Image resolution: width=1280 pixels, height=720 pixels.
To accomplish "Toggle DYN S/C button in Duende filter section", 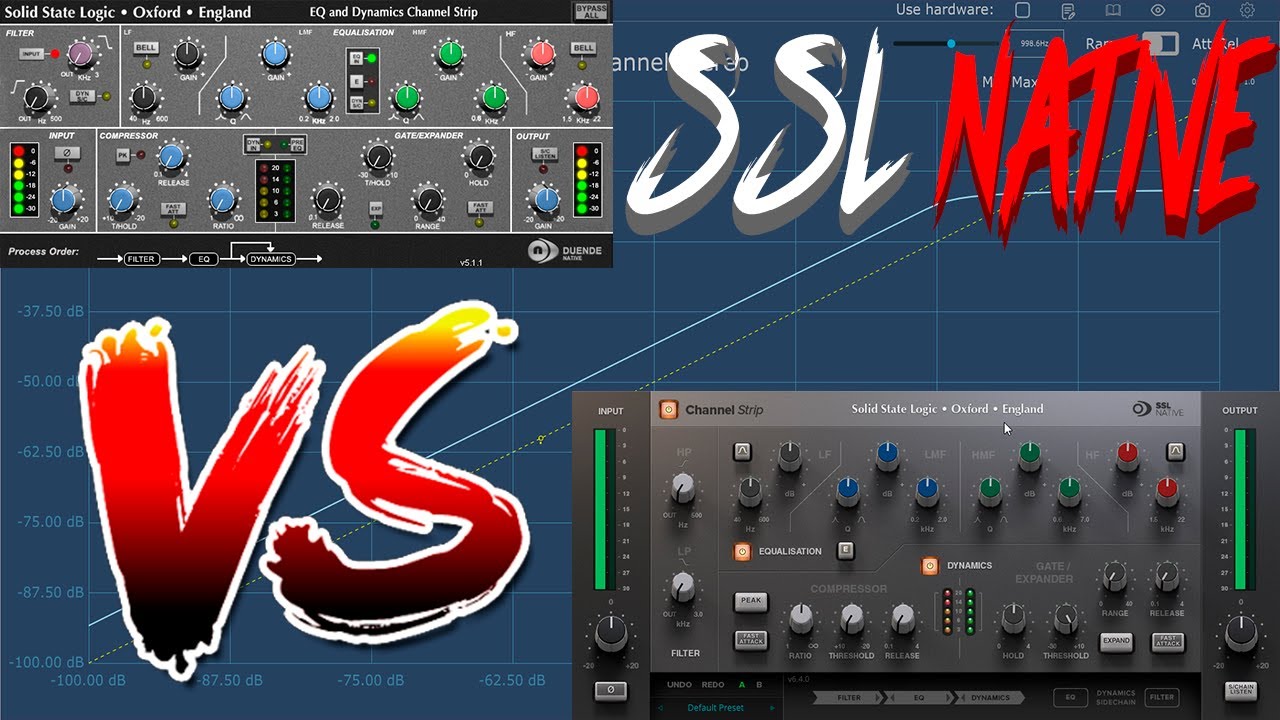I will tap(85, 96).
